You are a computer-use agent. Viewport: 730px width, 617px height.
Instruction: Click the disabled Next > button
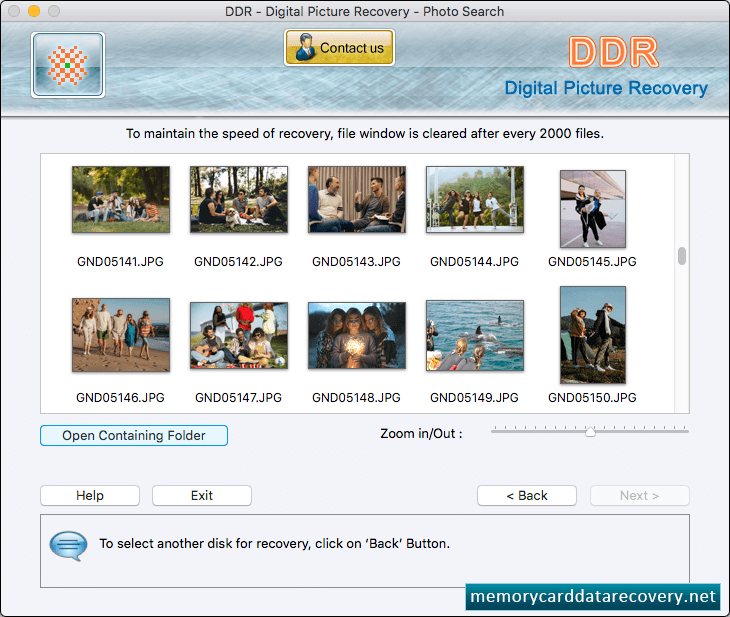(640, 495)
